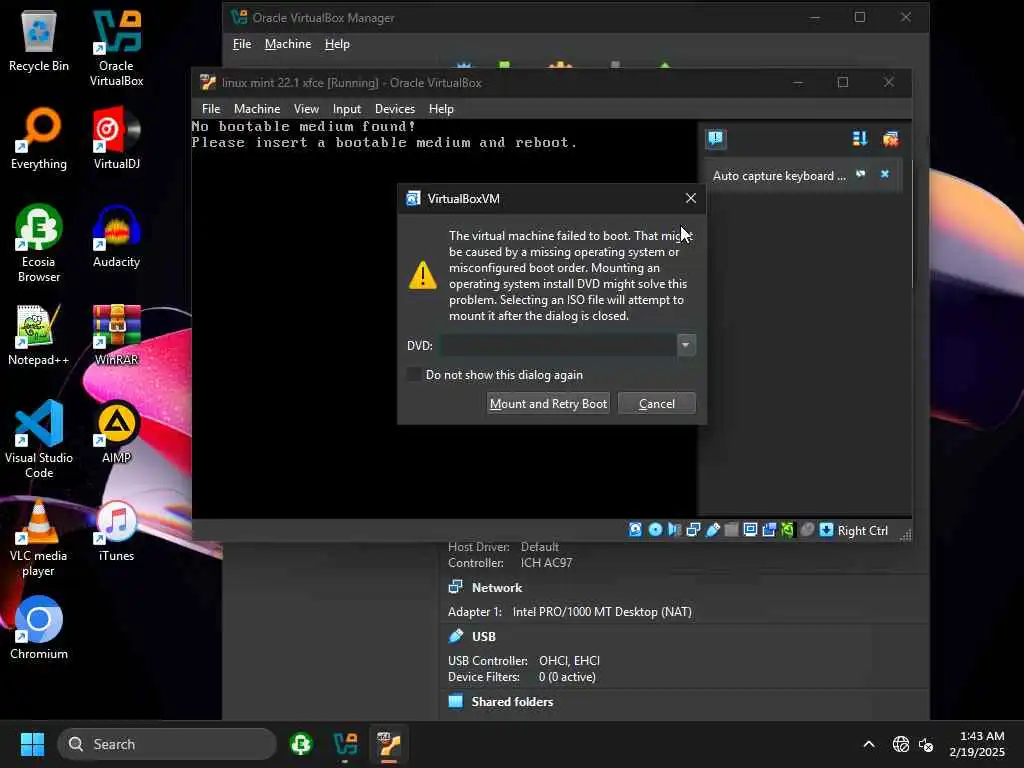Open the Windows Start menu
The width and height of the screenshot is (1024, 768).
click(x=32, y=744)
